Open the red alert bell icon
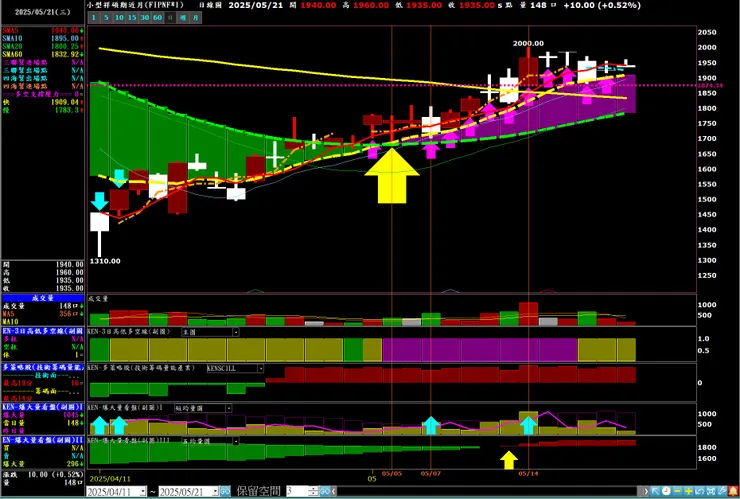Image resolution: width=740 pixels, height=499 pixels. [733, 491]
